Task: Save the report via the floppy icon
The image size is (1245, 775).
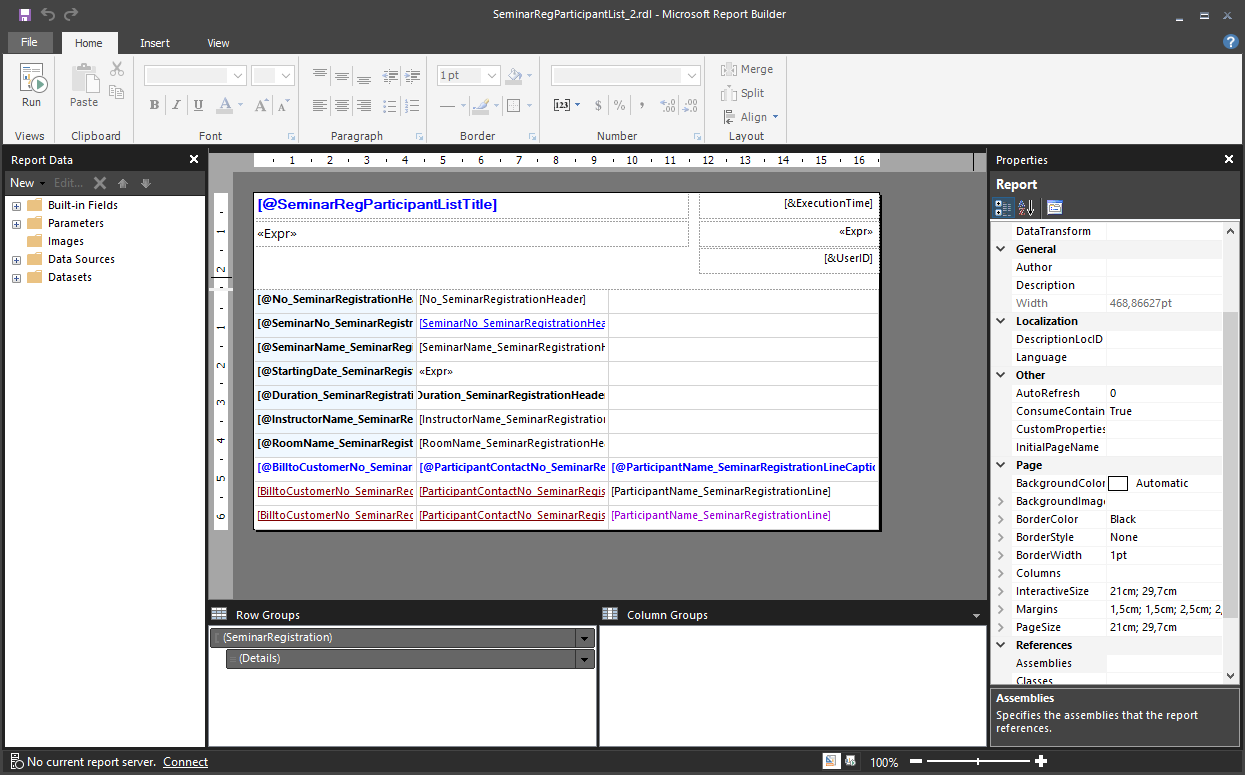Action: (24, 14)
